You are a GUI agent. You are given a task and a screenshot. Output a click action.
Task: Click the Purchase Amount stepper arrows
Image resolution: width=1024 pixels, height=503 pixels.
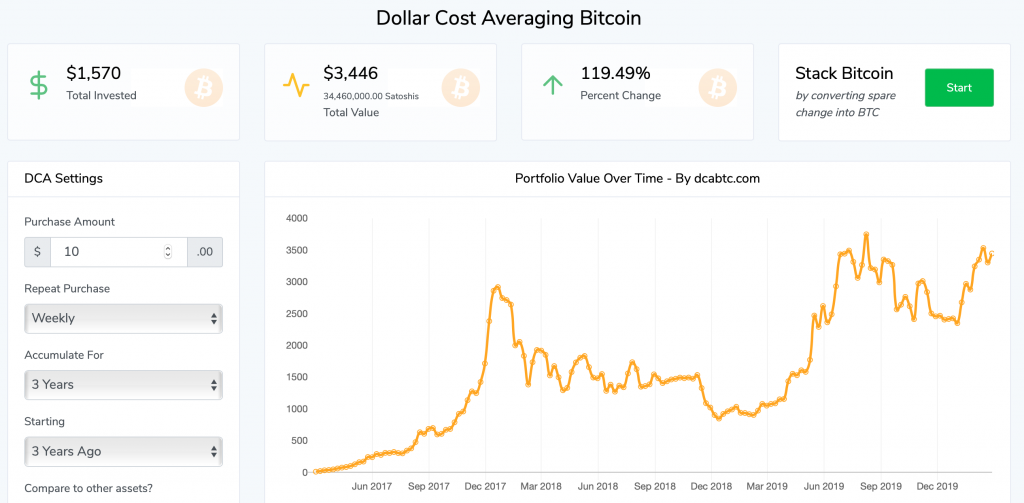(168, 252)
